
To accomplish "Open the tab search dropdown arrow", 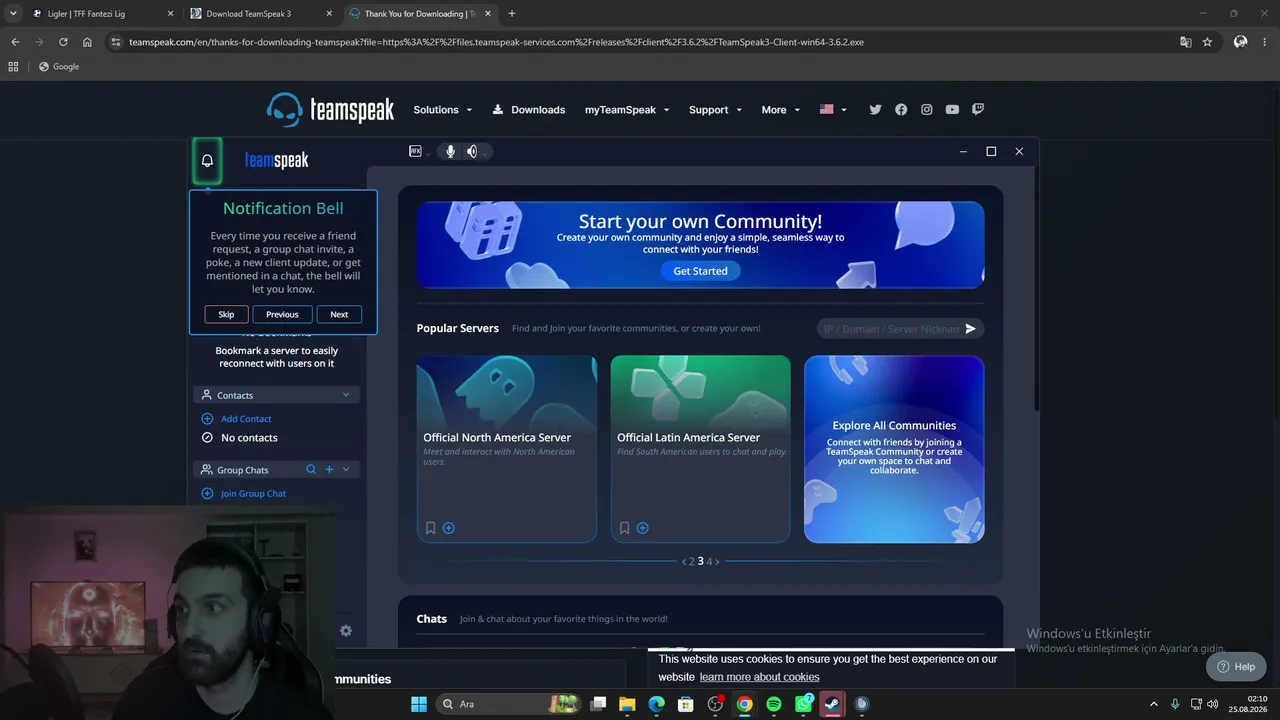I will (13, 14).
